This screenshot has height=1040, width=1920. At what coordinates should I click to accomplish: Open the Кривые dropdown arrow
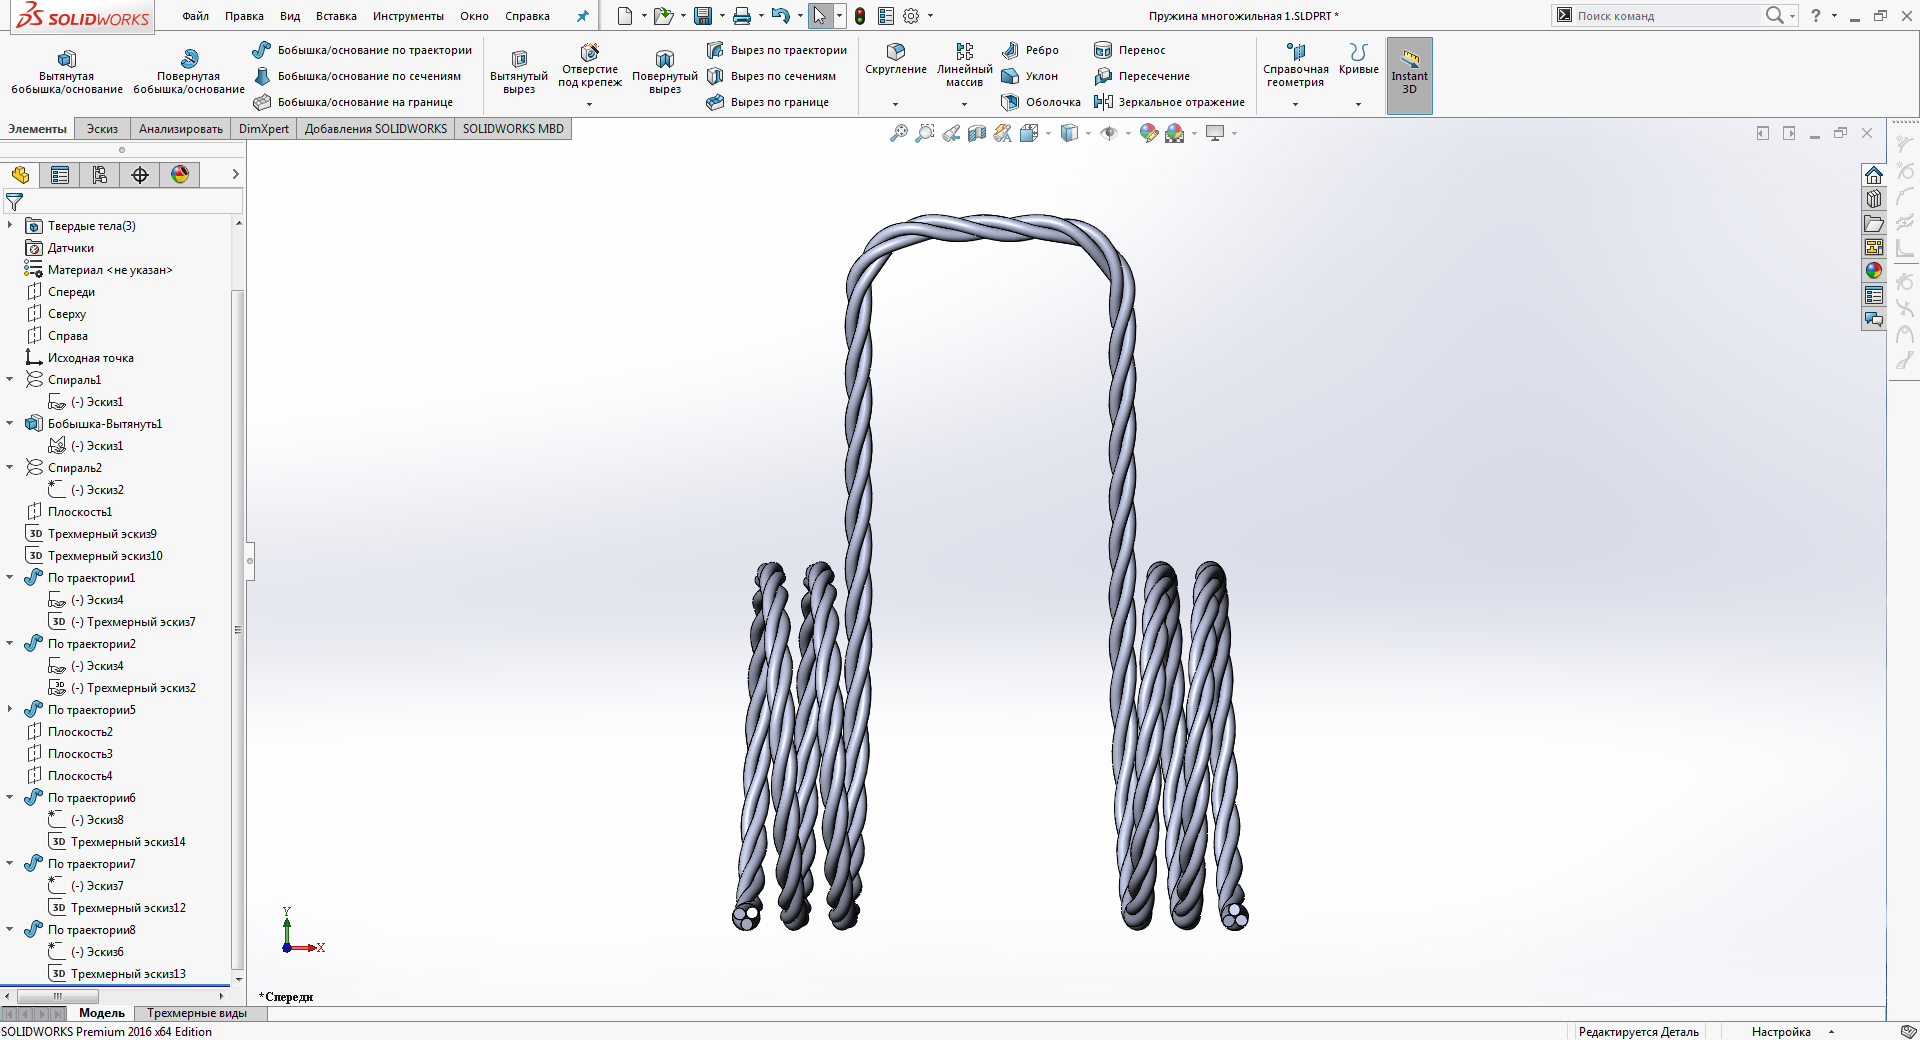coord(1358,104)
